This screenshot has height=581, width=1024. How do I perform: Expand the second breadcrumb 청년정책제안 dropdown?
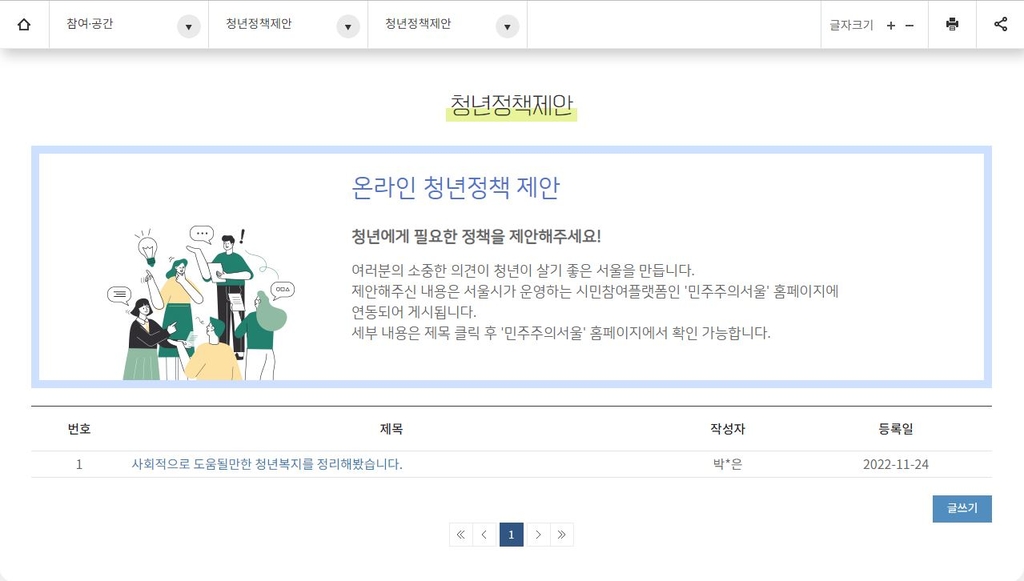pyautogui.click(x=347, y=27)
